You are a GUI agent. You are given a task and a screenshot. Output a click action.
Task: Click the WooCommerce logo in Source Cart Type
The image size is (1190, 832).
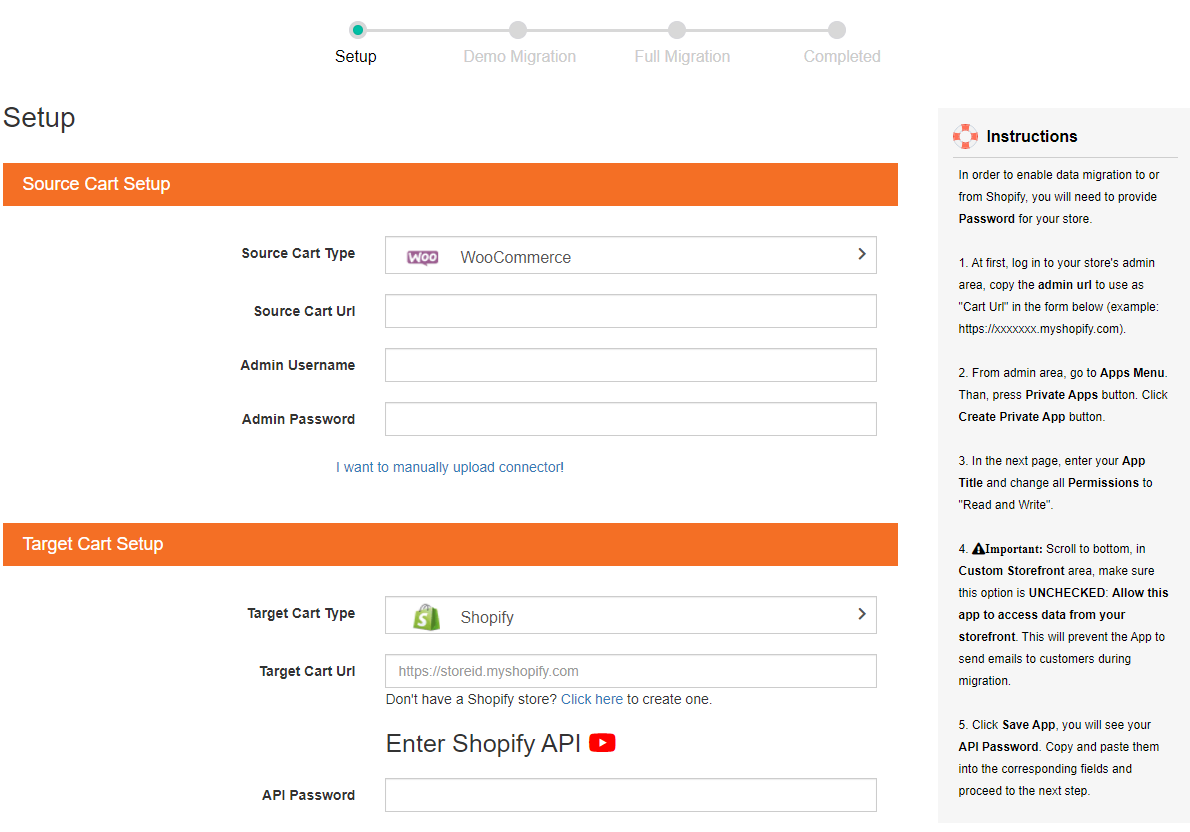coord(423,257)
